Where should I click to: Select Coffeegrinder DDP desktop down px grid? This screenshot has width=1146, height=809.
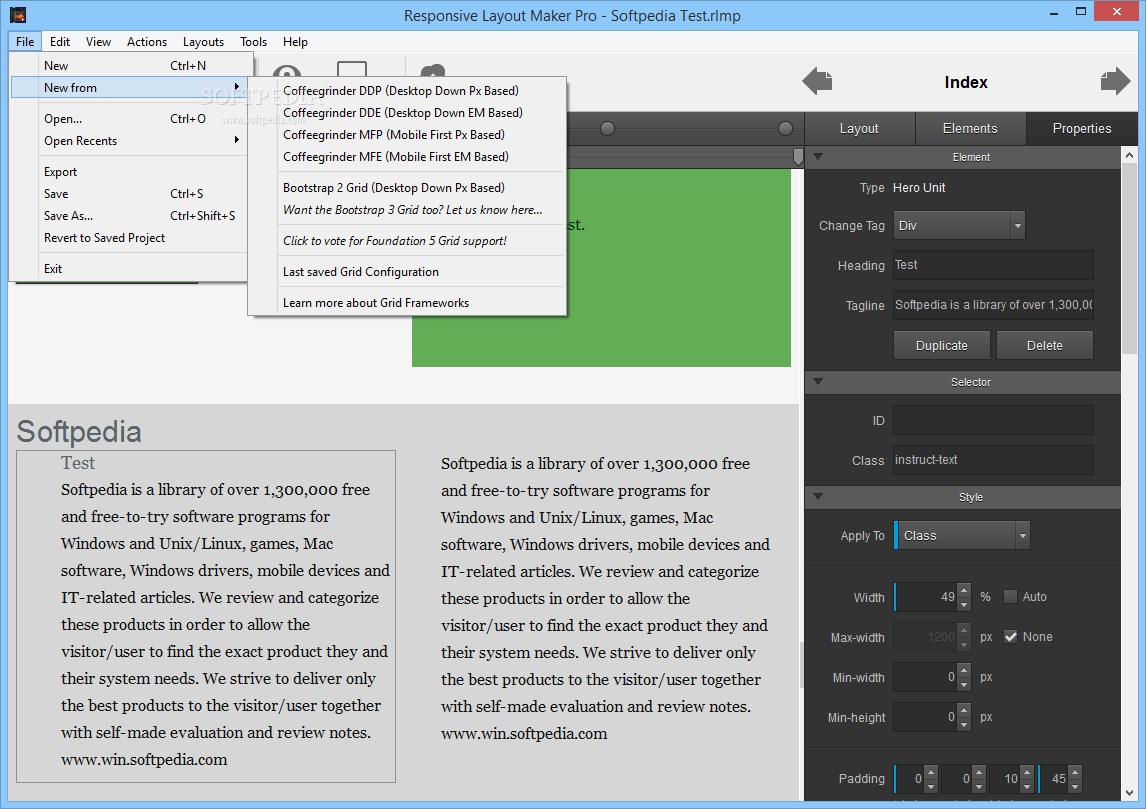(407, 91)
